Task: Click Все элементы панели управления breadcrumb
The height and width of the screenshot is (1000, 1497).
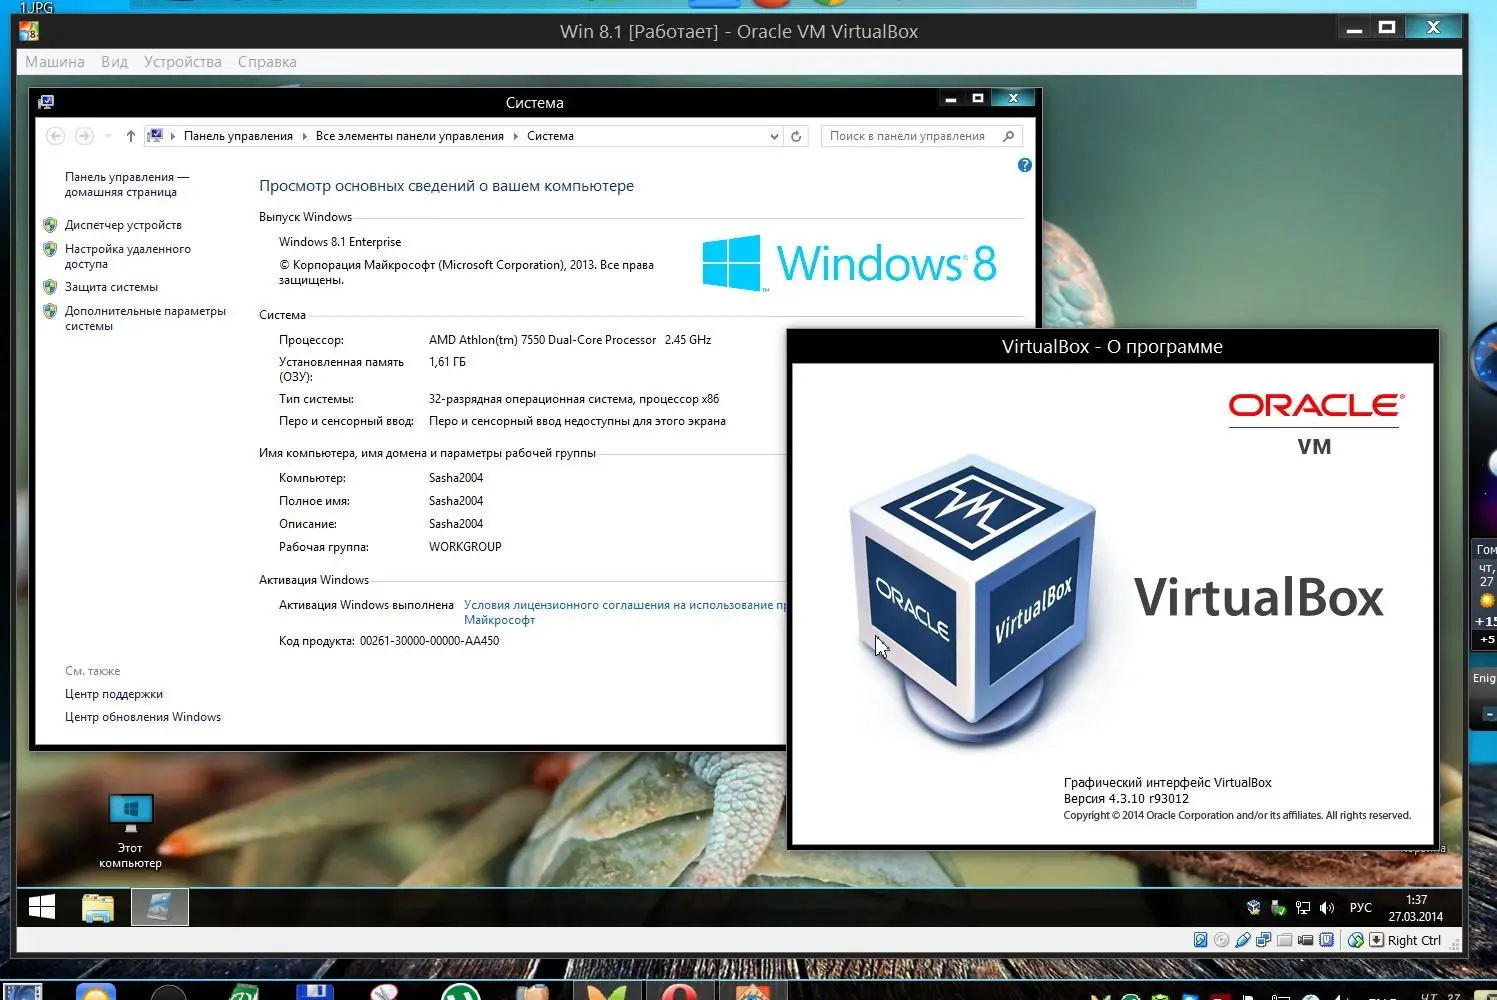Action: 410,136
